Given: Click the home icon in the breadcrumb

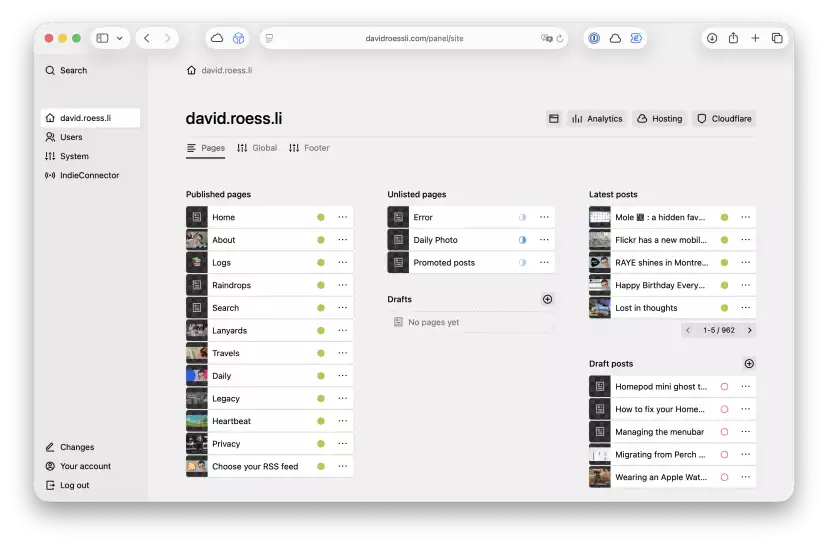Looking at the screenshot, I should pyautogui.click(x=191, y=70).
